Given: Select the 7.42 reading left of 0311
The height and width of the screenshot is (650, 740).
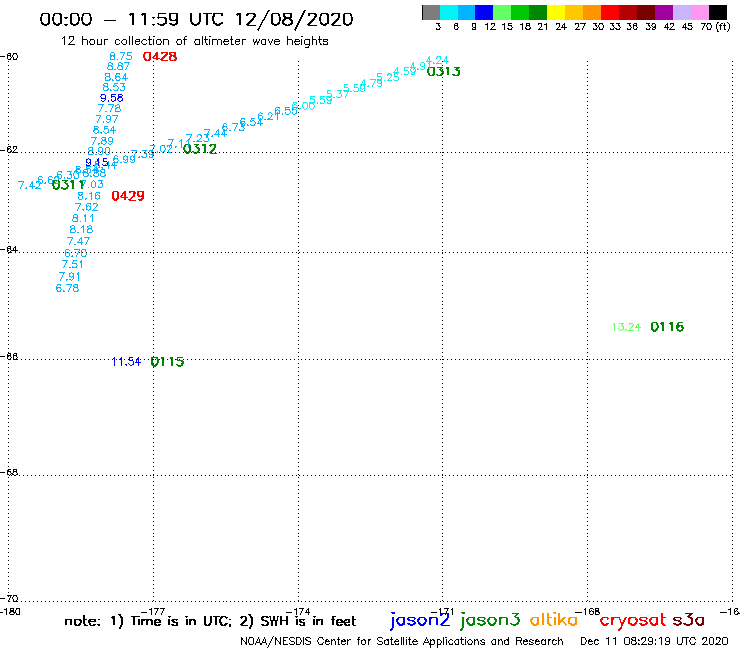Looking at the screenshot, I should coord(29,186).
